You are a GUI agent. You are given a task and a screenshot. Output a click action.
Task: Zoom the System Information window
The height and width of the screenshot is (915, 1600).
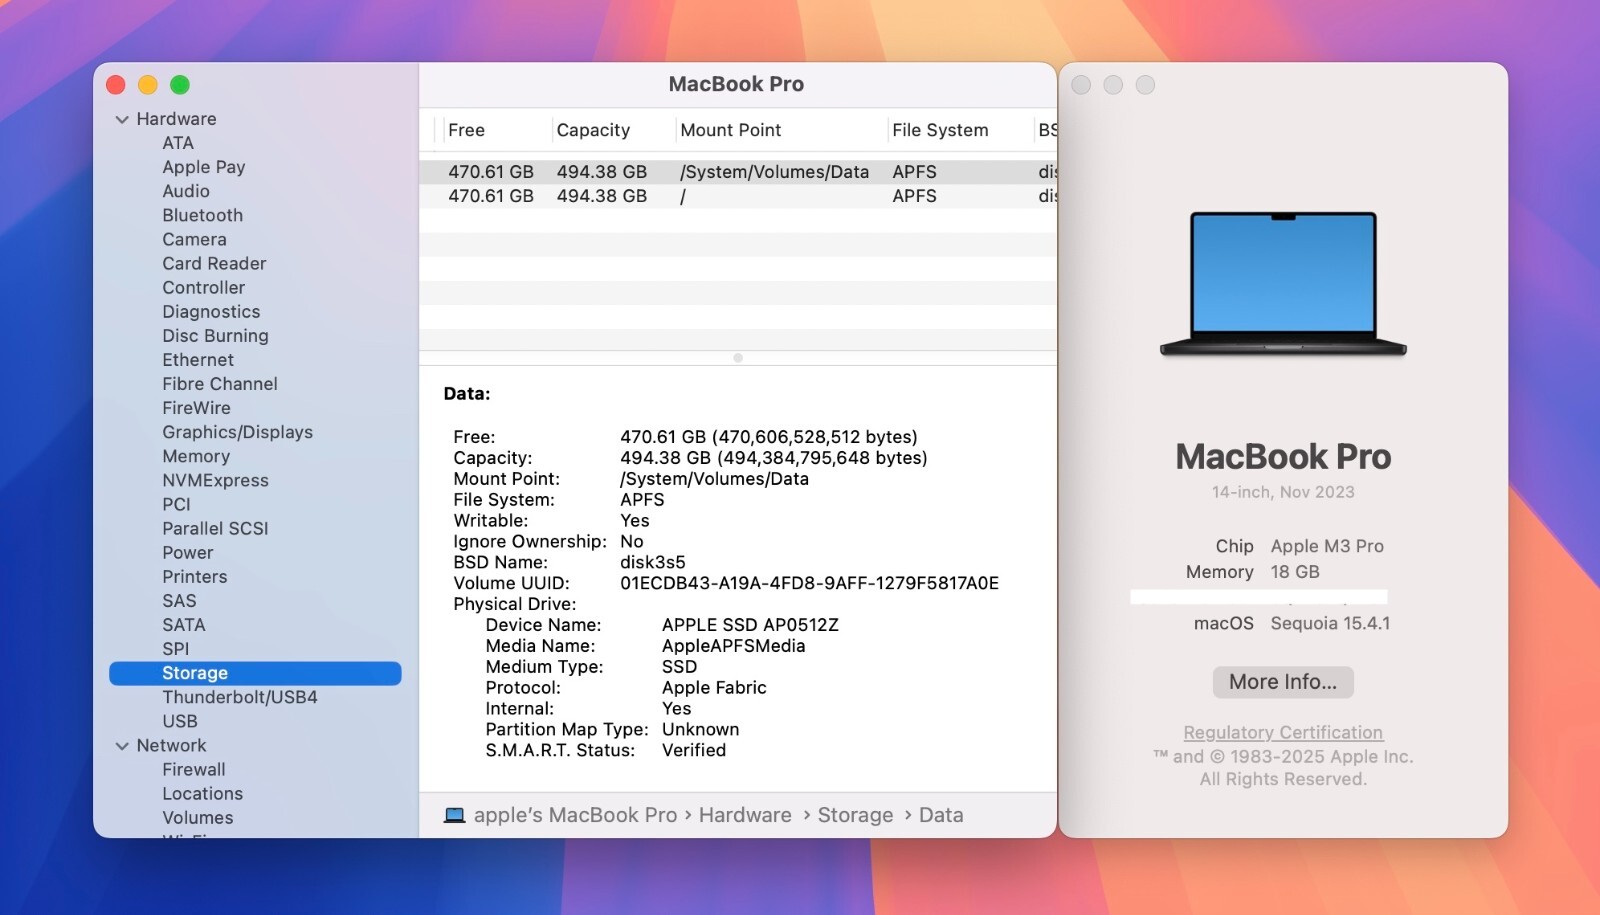180,85
